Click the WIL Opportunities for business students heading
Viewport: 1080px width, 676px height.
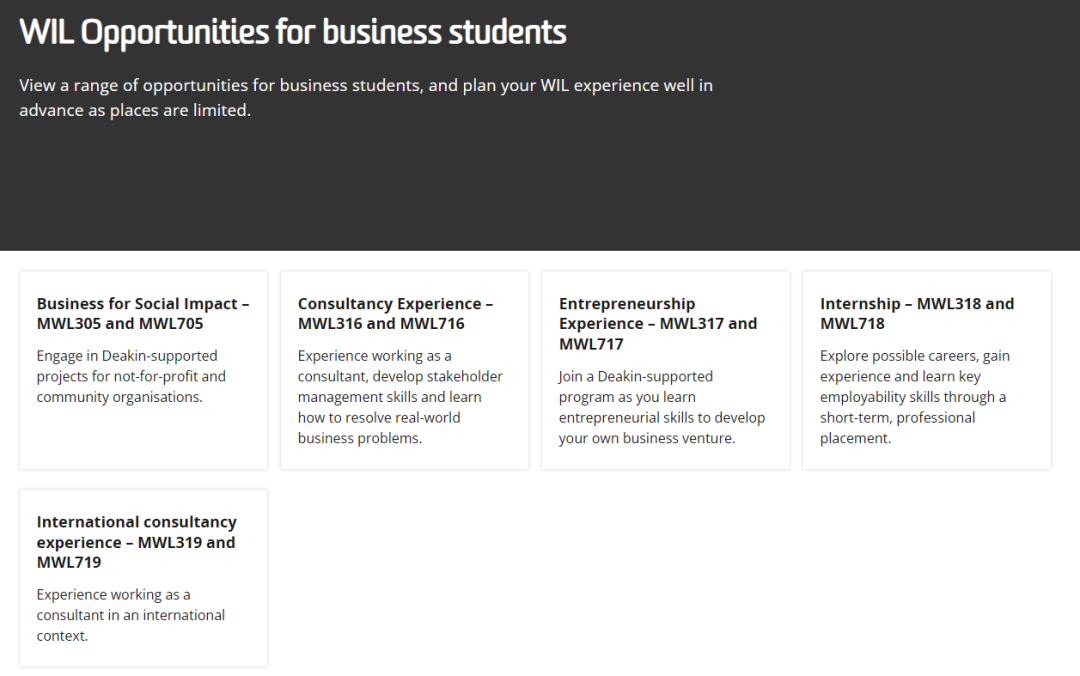(293, 33)
